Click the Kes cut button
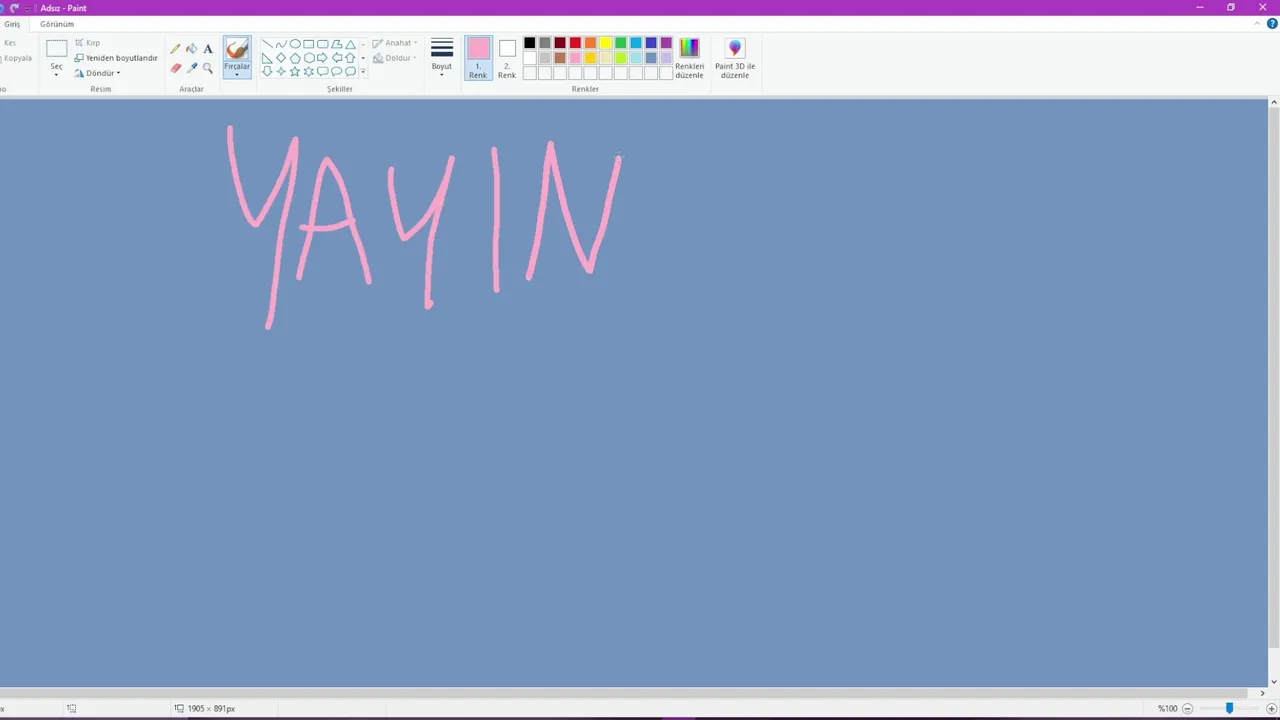The height and width of the screenshot is (720, 1280). click(x=10, y=43)
